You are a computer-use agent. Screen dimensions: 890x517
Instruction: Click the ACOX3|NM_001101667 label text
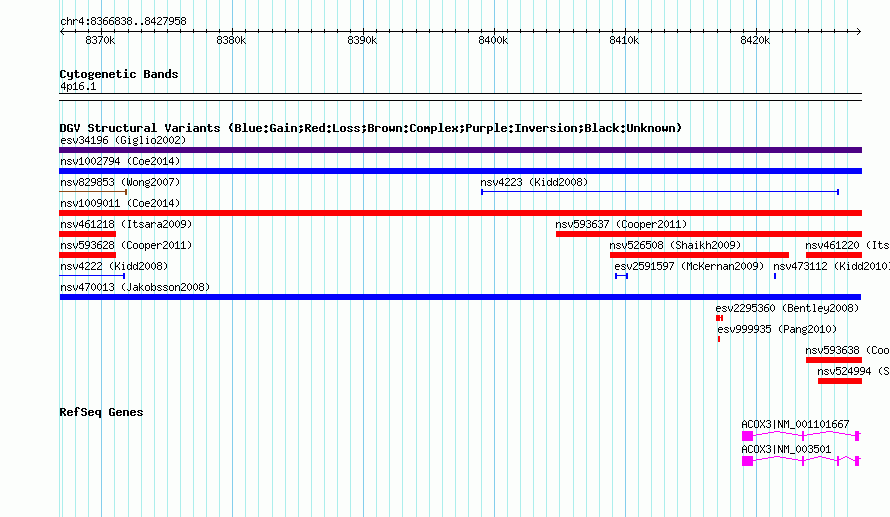[795, 424]
